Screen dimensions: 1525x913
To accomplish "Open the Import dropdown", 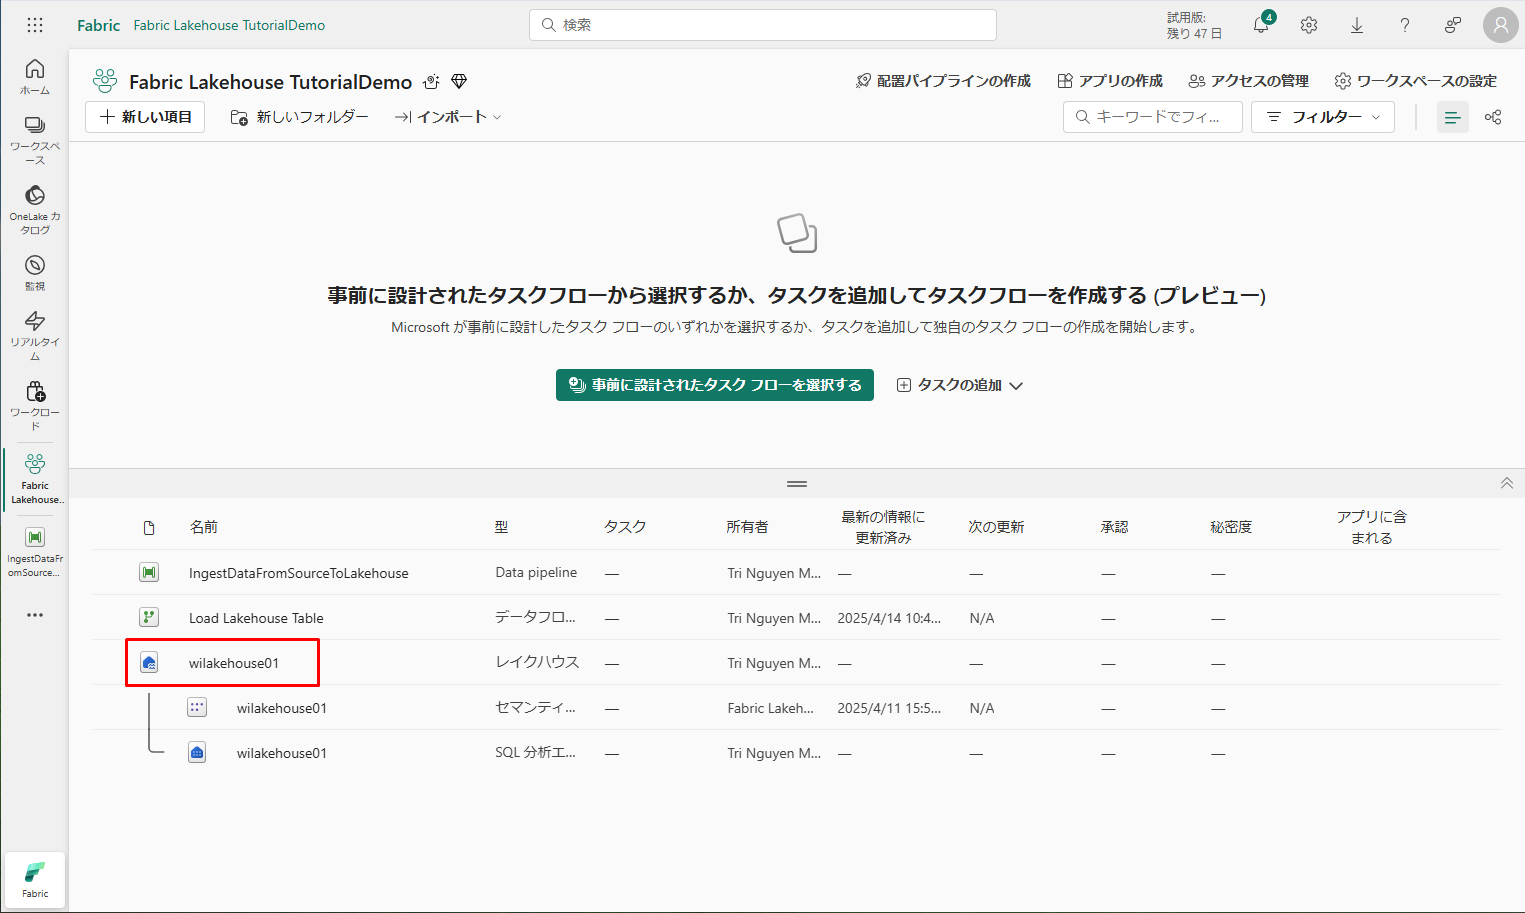I will coord(448,117).
